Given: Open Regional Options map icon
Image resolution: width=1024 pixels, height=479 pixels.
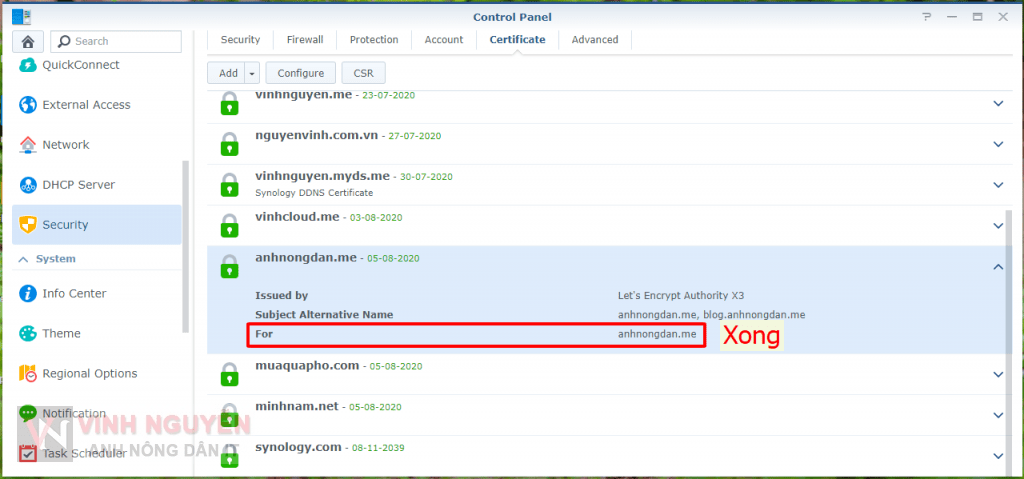Looking at the screenshot, I should click(x=28, y=374).
